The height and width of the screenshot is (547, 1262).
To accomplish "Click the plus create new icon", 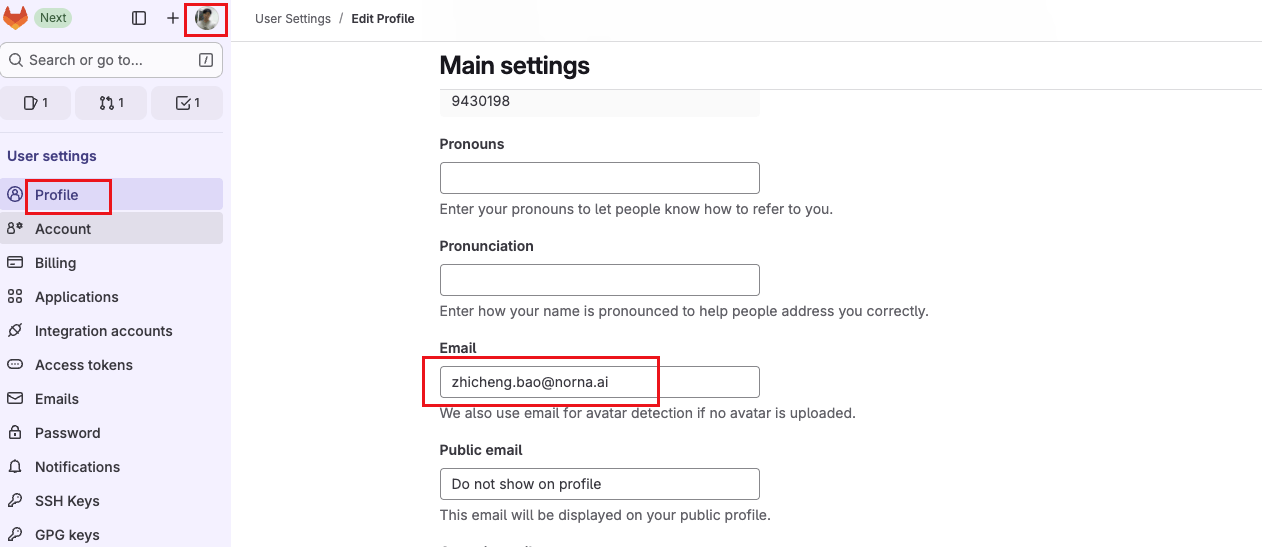I will click(173, 18).
